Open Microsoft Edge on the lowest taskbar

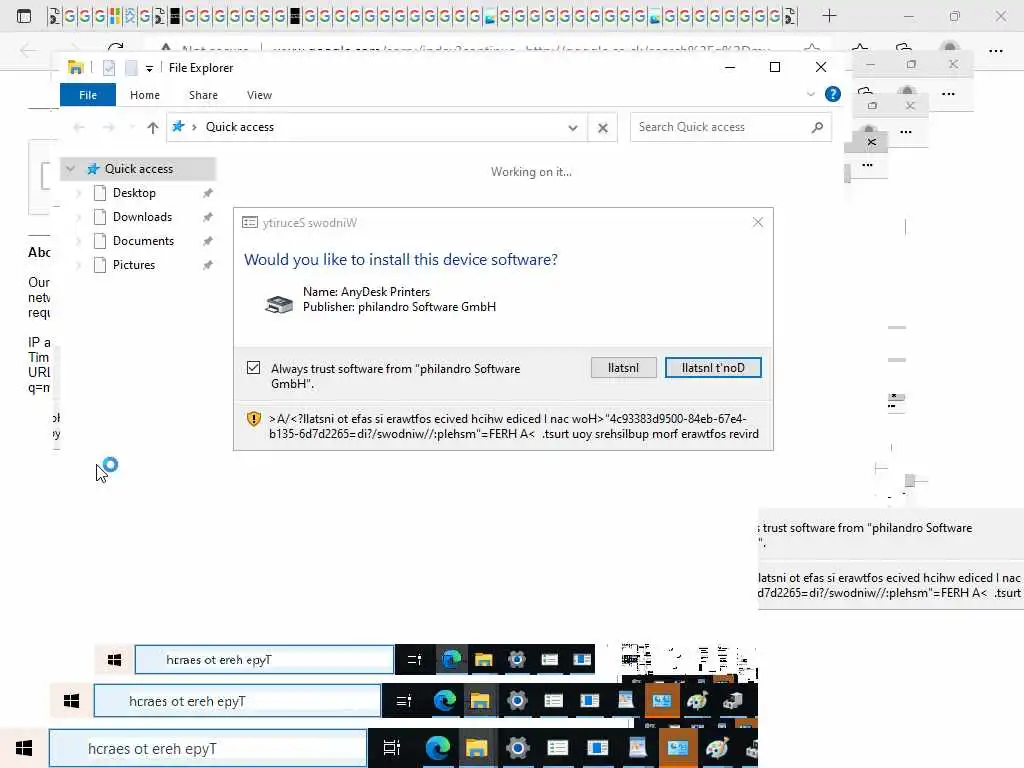click(x=438, y=748)
